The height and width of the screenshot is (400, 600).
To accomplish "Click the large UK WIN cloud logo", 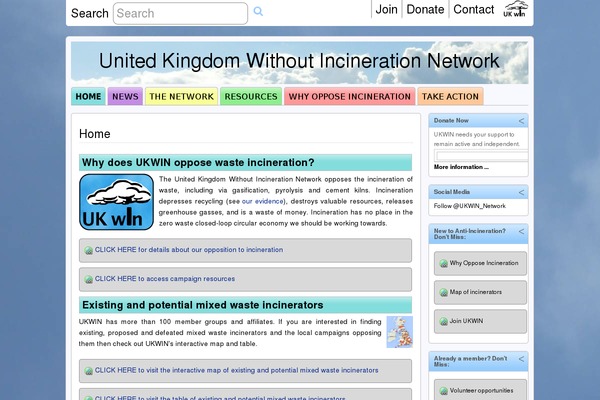I will point(116,202).
